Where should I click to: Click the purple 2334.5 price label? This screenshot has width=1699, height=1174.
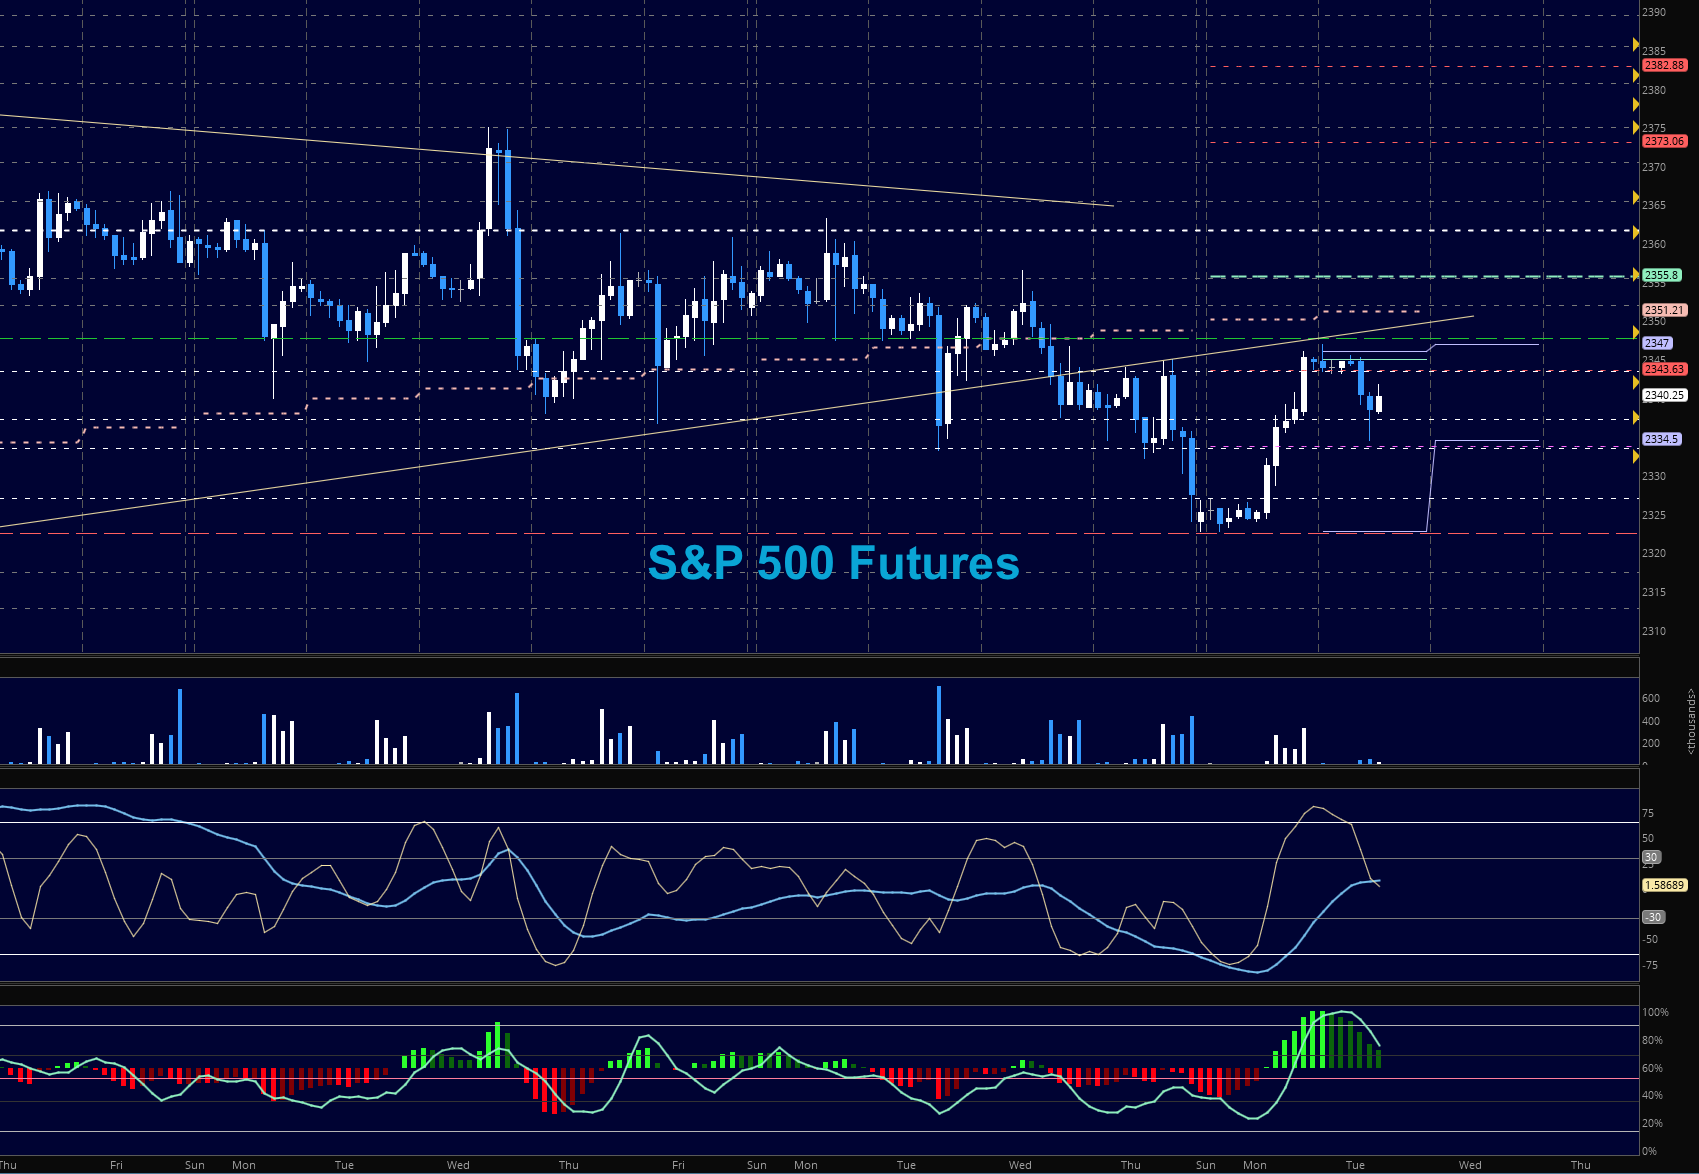point(1662,439)
